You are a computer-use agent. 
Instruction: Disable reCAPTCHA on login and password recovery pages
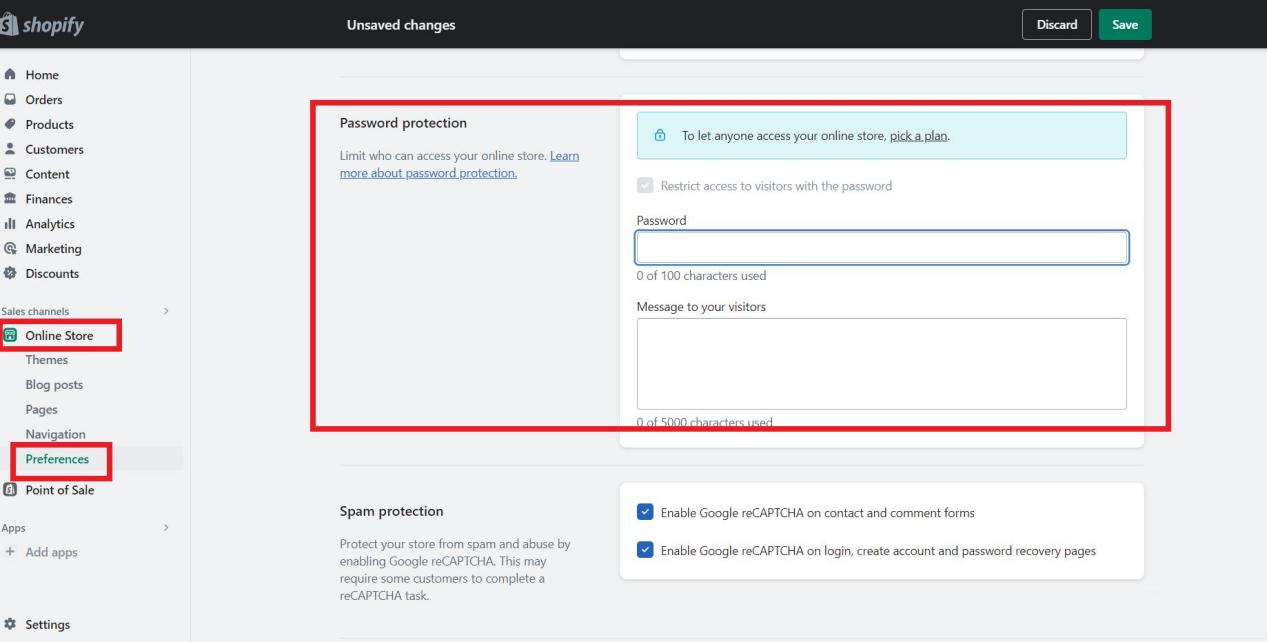click(645, 550)
